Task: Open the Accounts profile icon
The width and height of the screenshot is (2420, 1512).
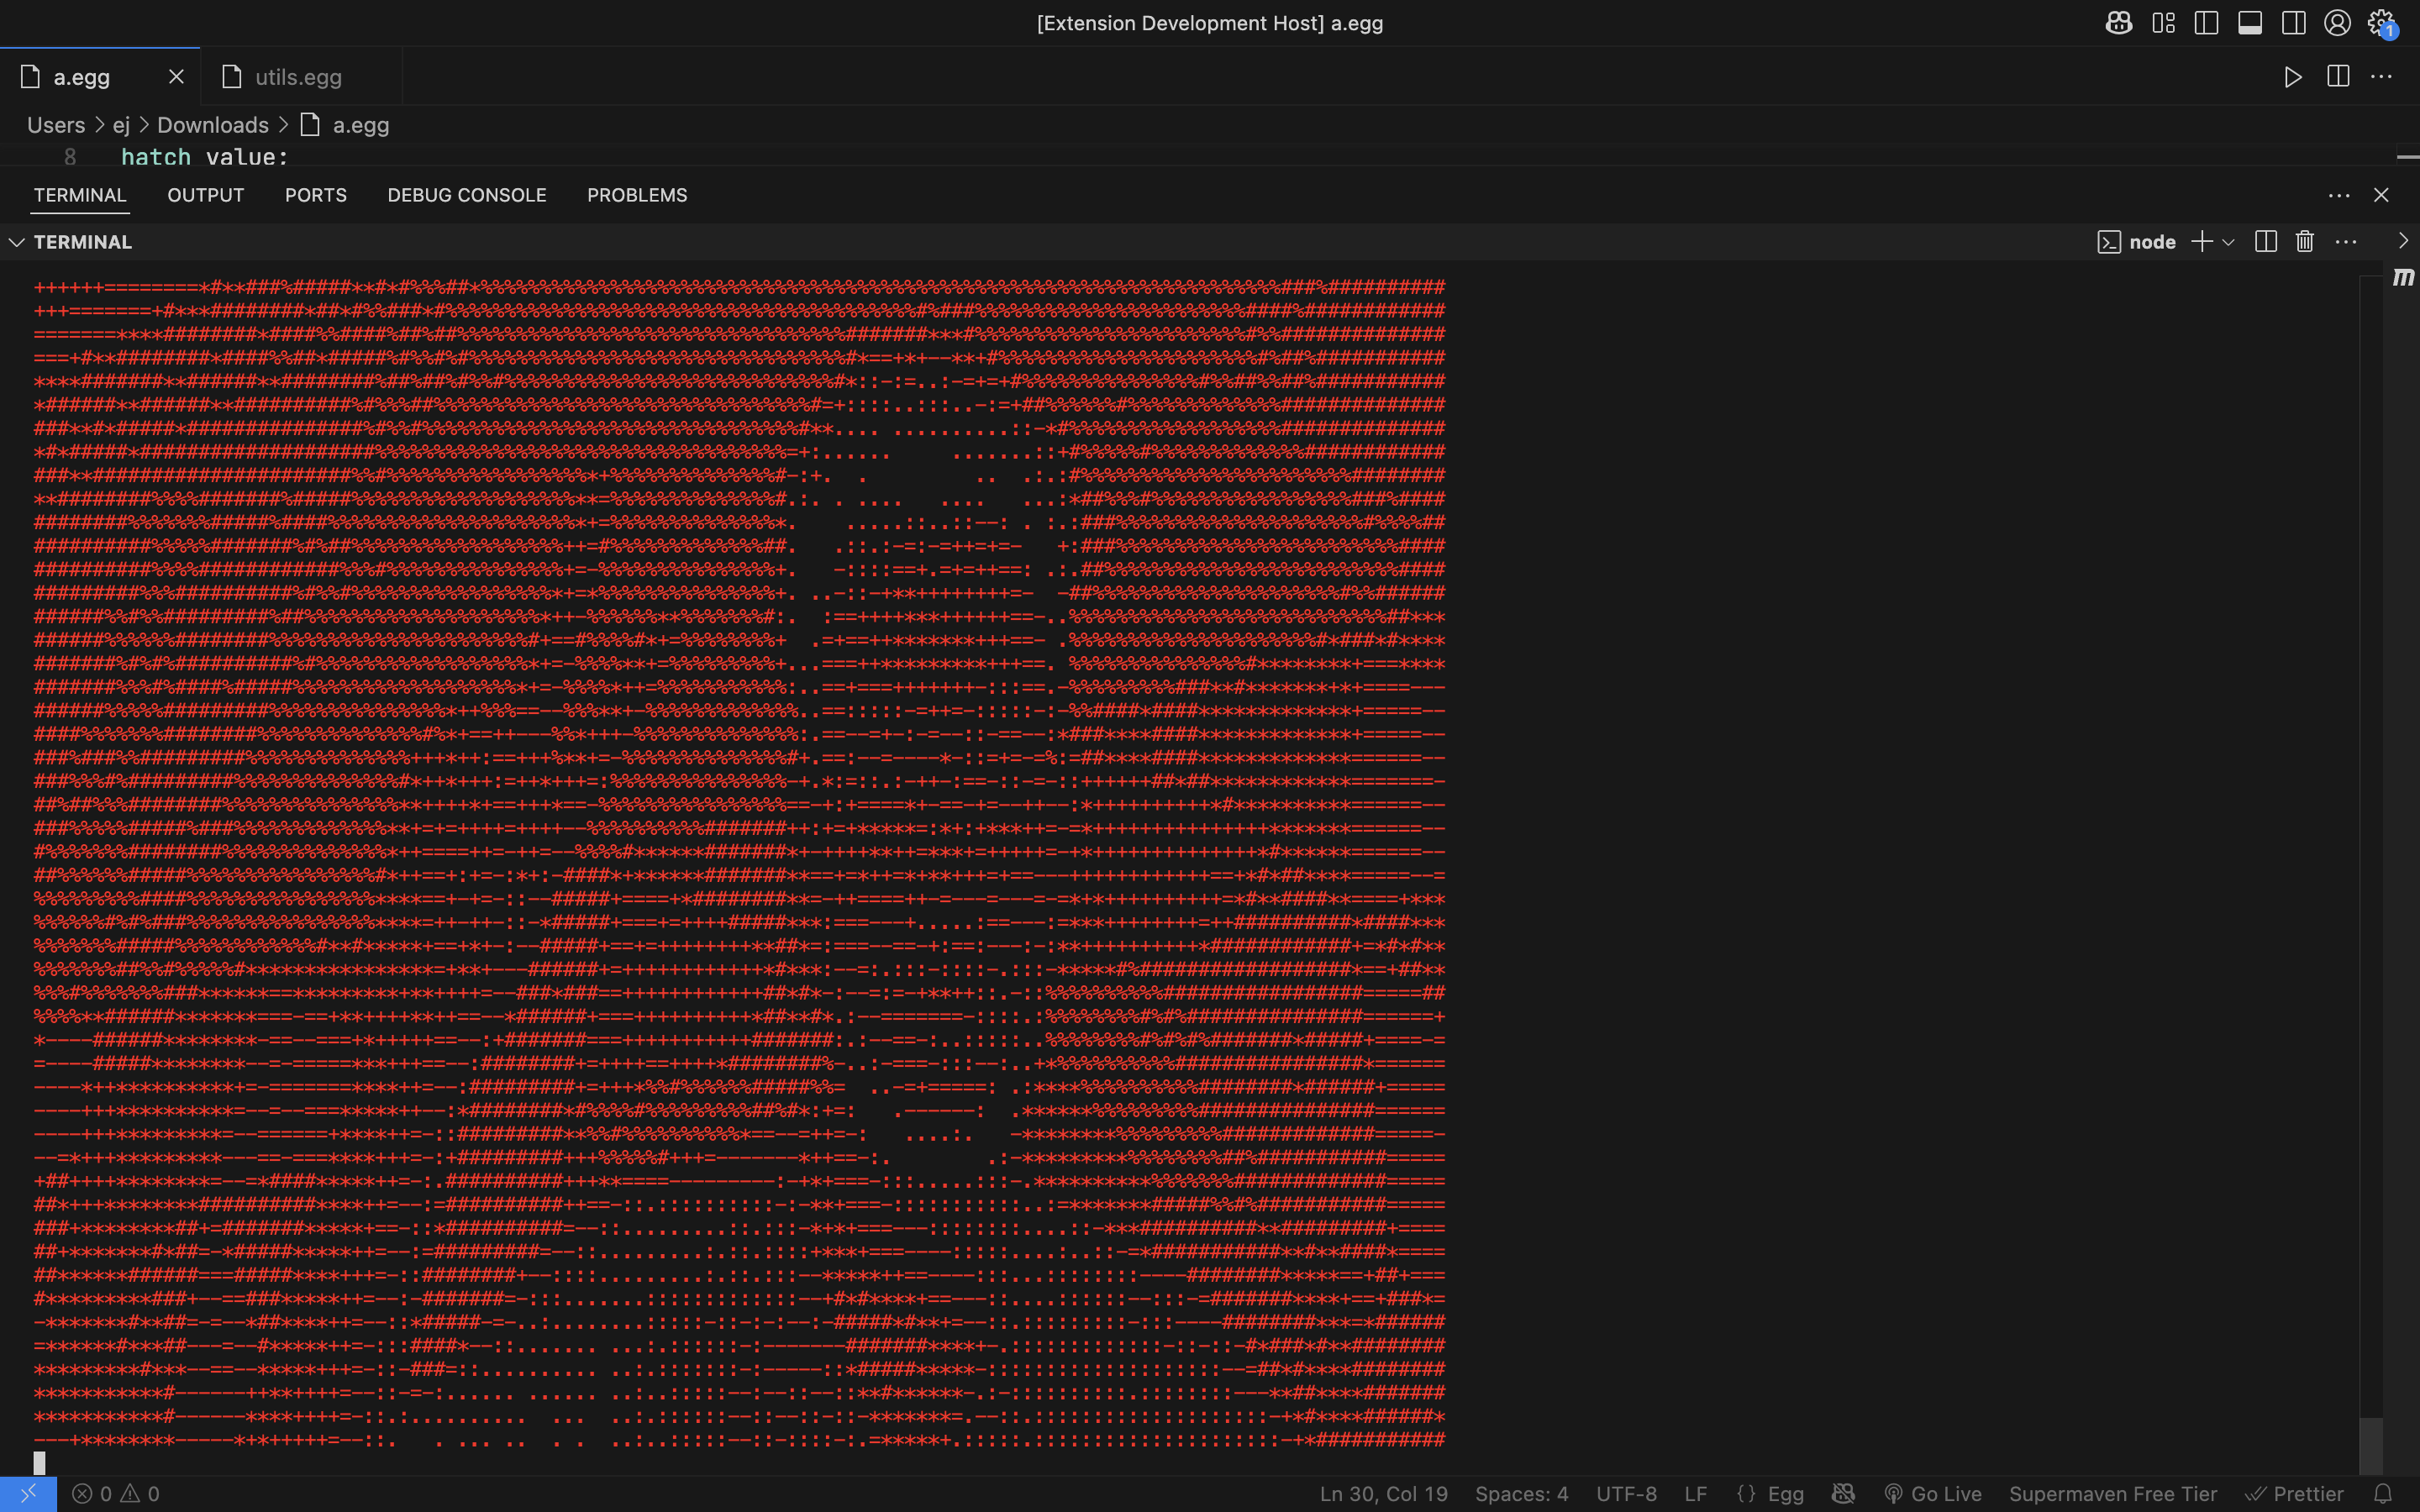Action: point(2337,23)
